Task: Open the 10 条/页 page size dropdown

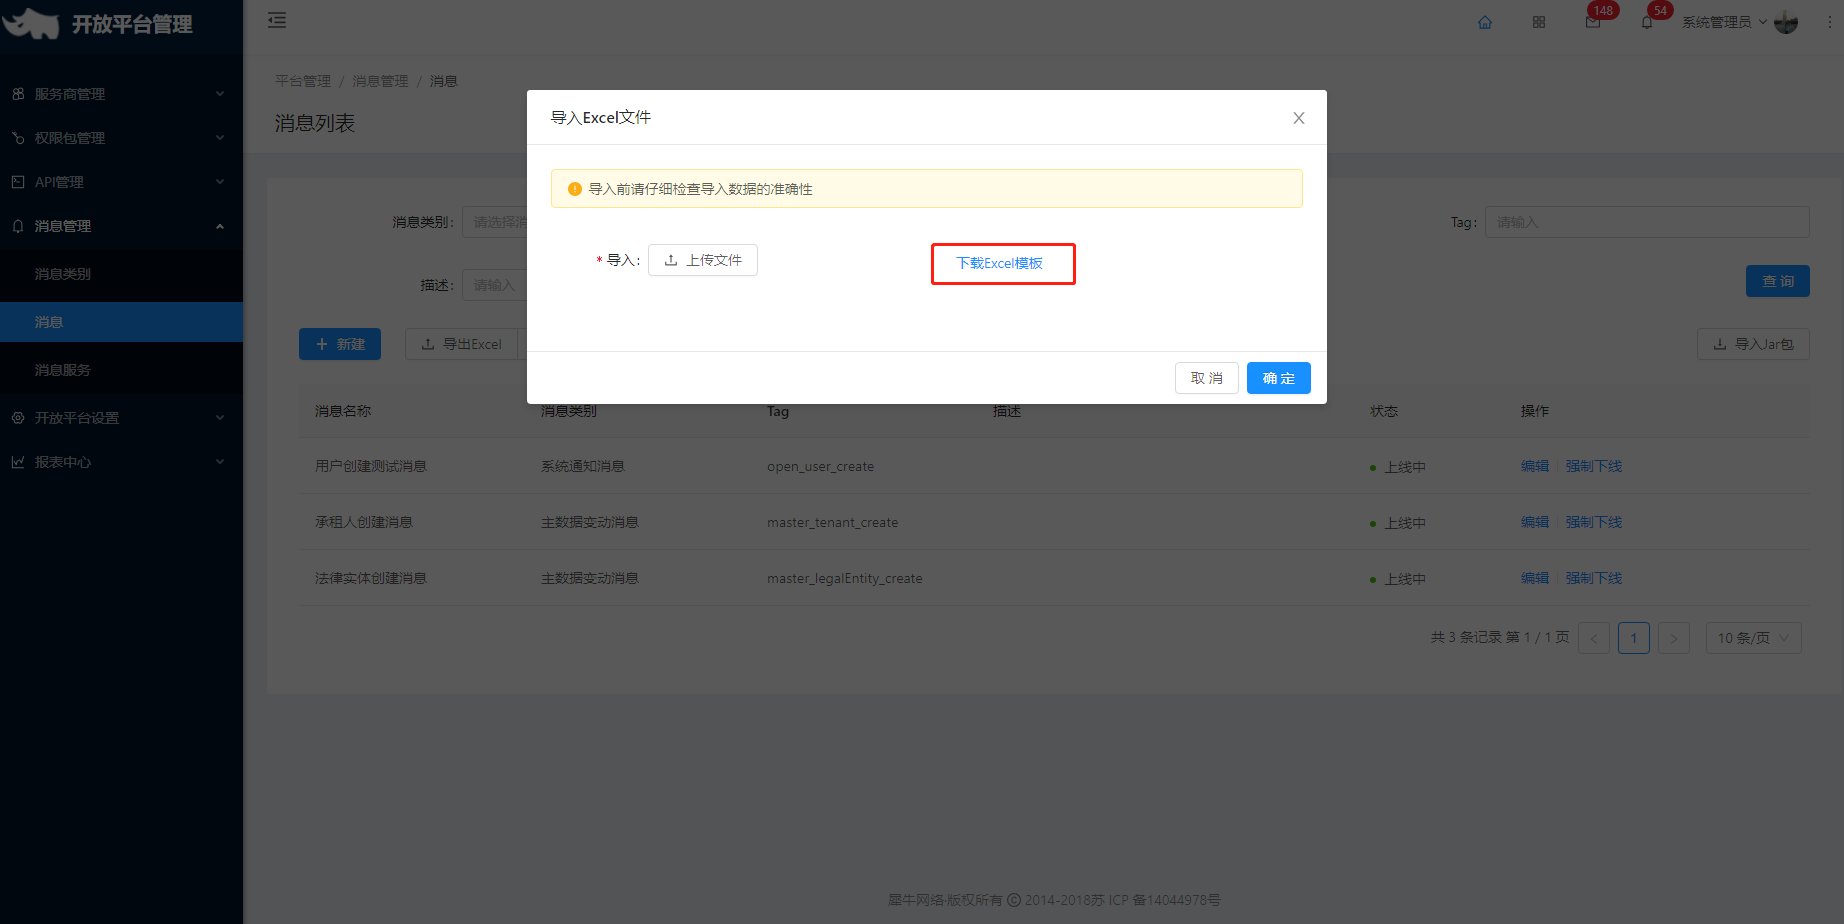Action: point(1754,638)
